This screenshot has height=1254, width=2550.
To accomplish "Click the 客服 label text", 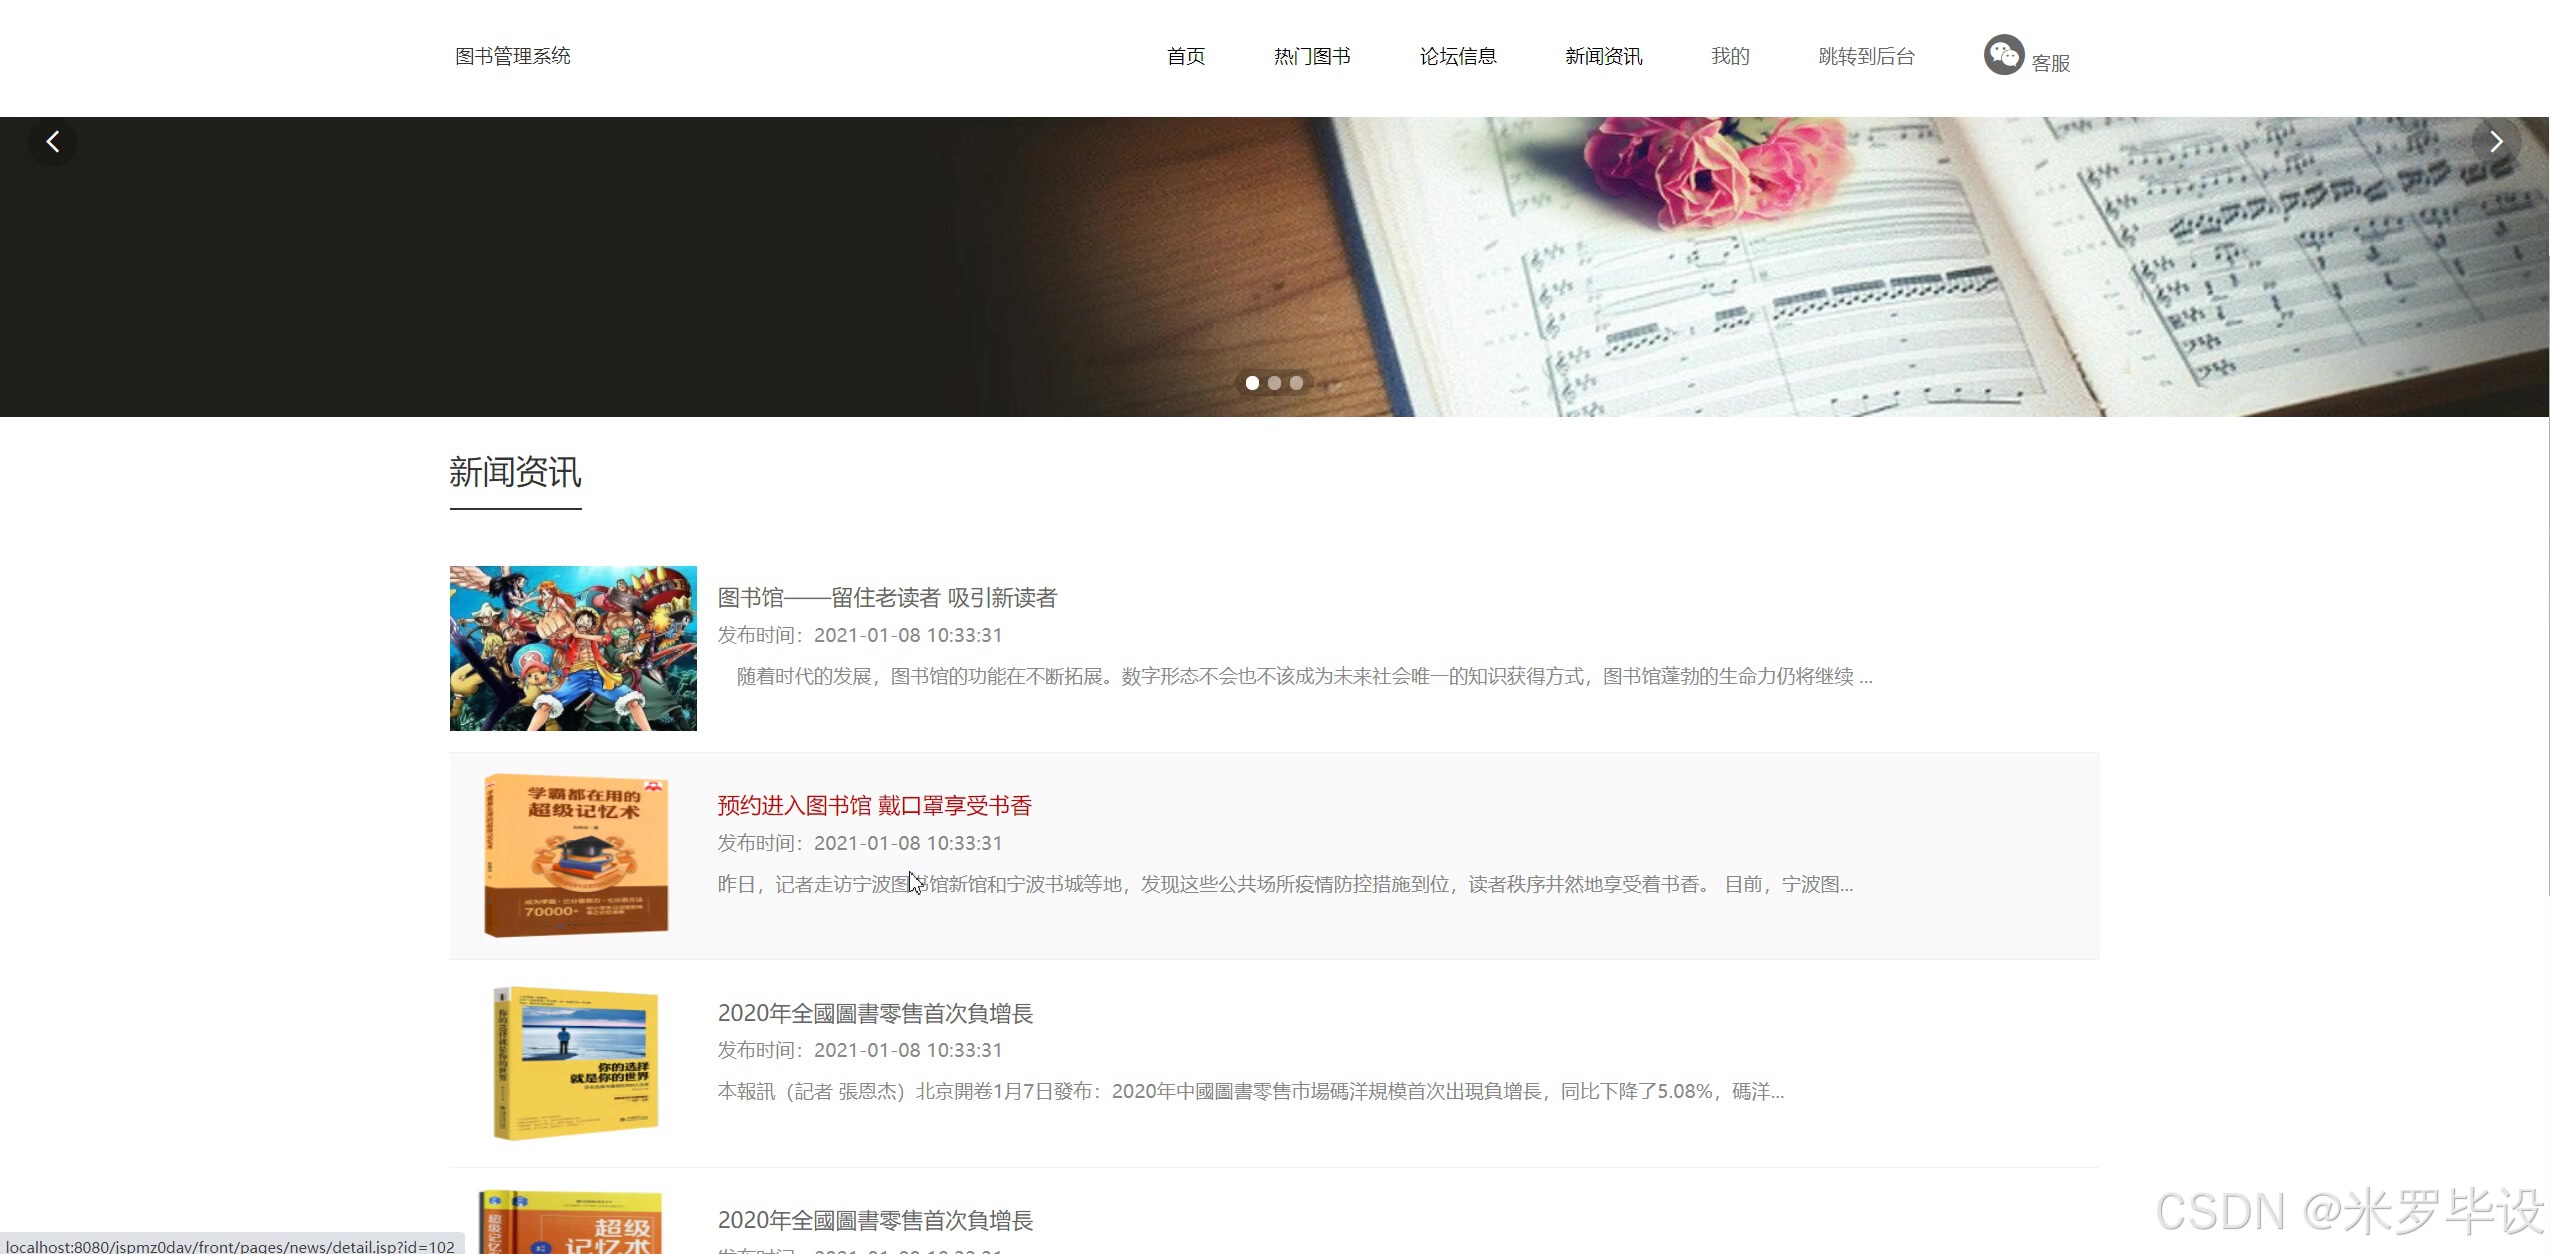I will 2050,63.
